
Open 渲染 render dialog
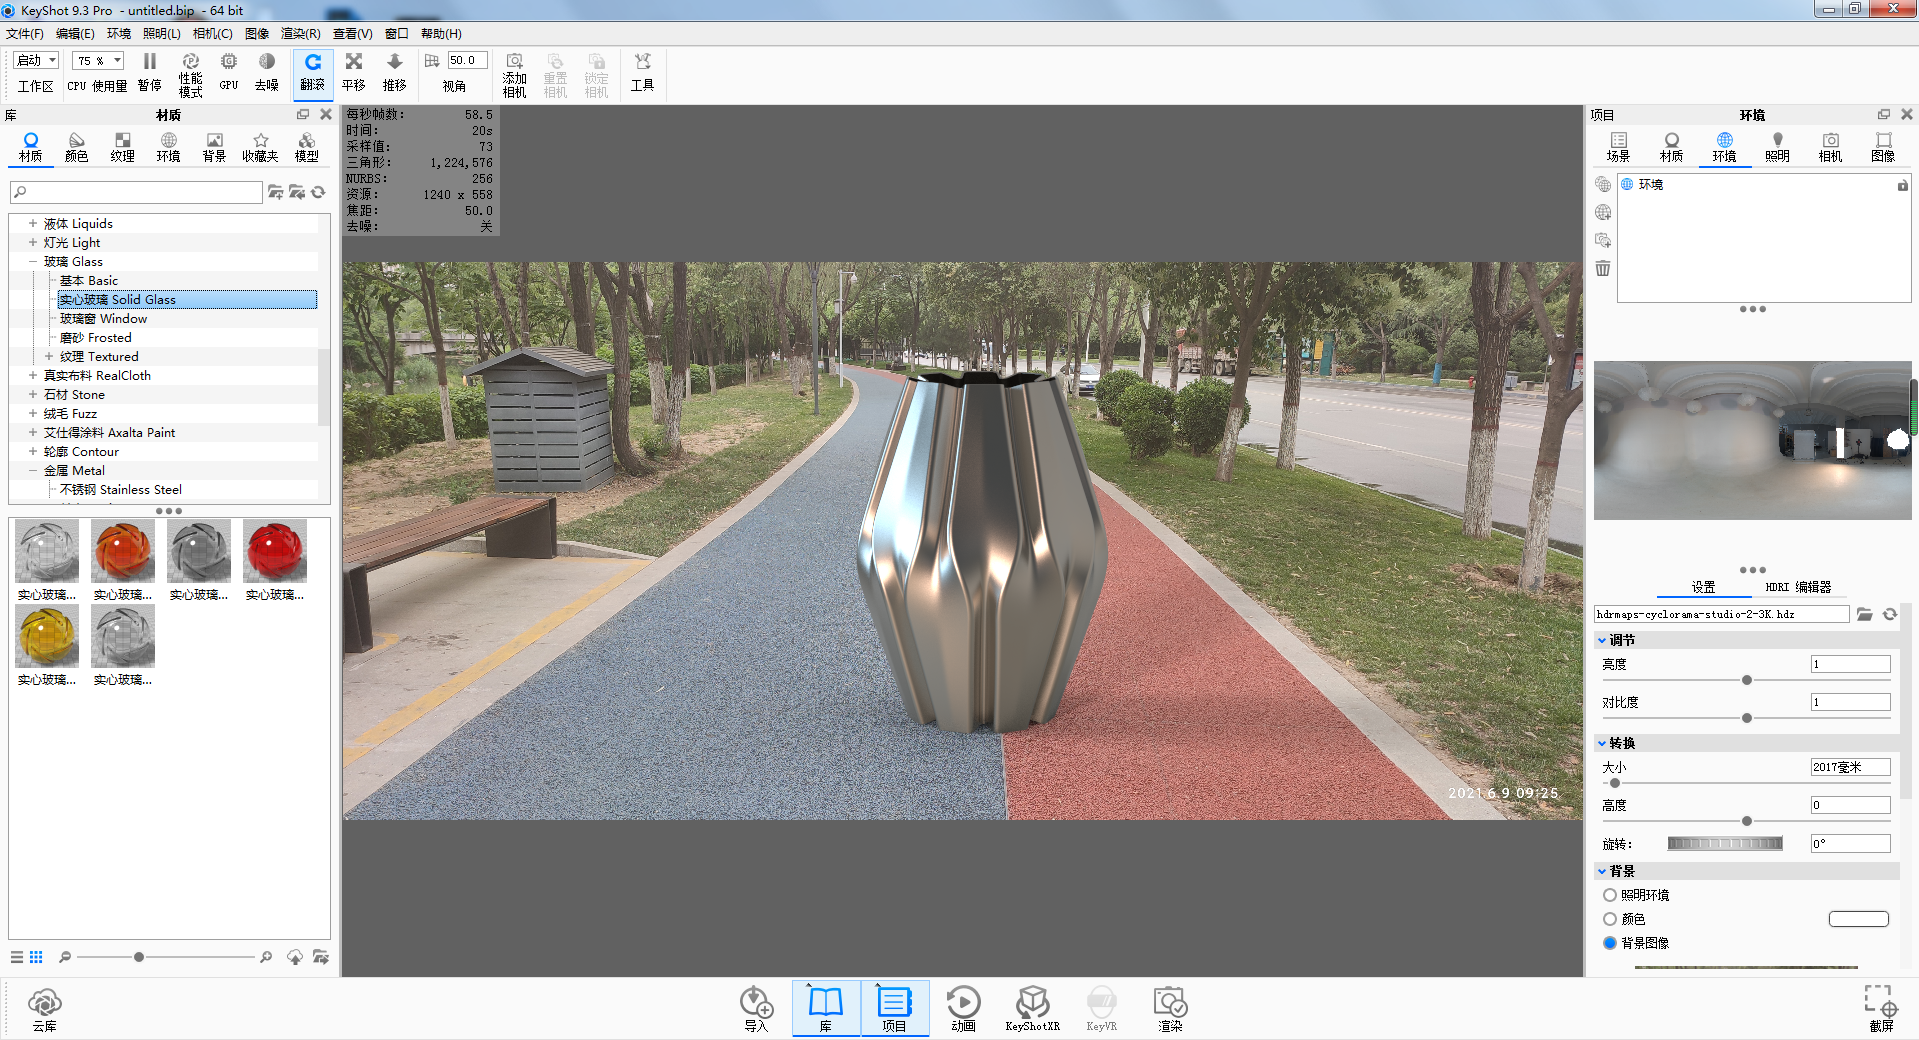pos(1170,1009)
